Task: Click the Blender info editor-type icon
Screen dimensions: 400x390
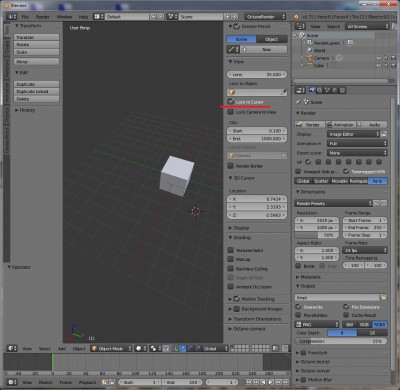Action: pos(11,16)
